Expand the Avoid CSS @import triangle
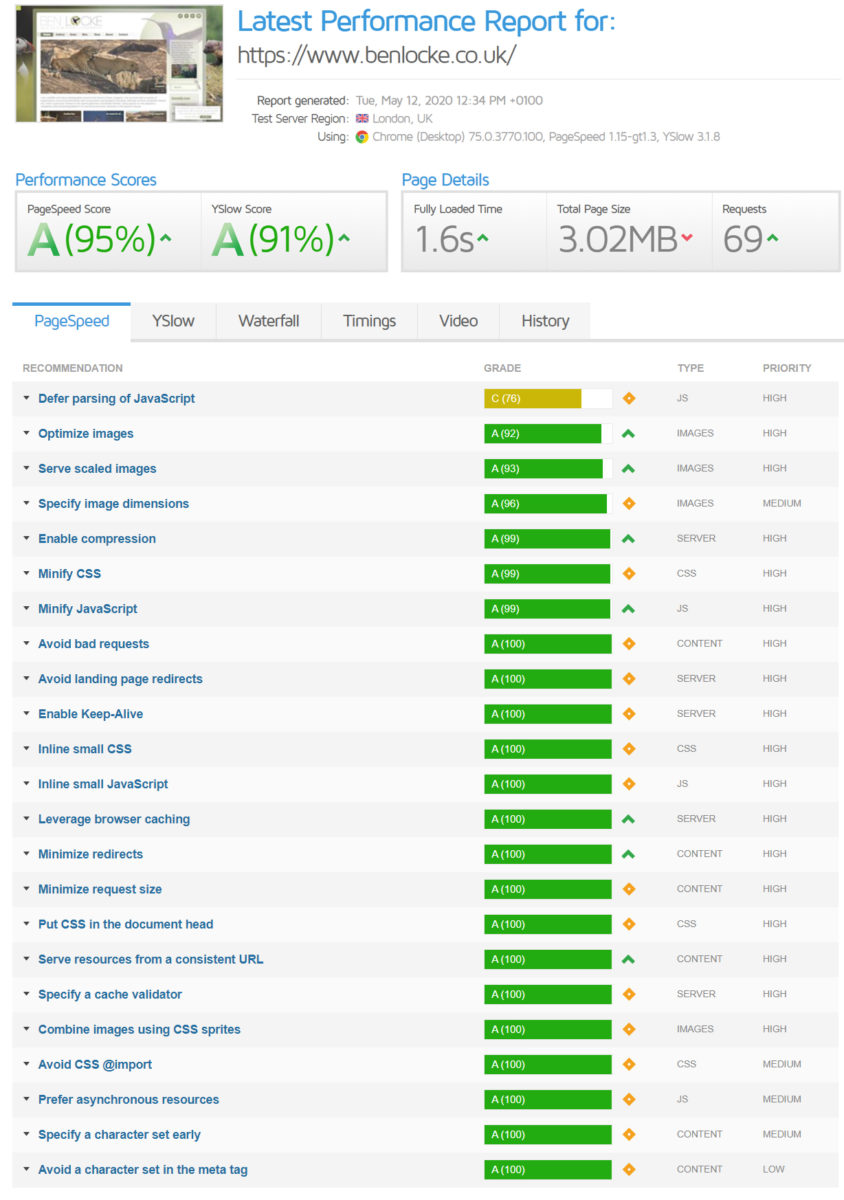 pos(27,1065)
